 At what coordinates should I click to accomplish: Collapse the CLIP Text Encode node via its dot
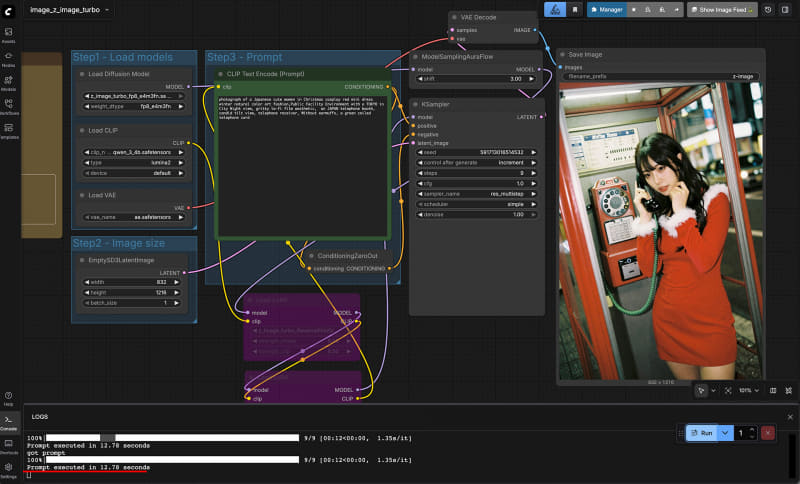220,74
